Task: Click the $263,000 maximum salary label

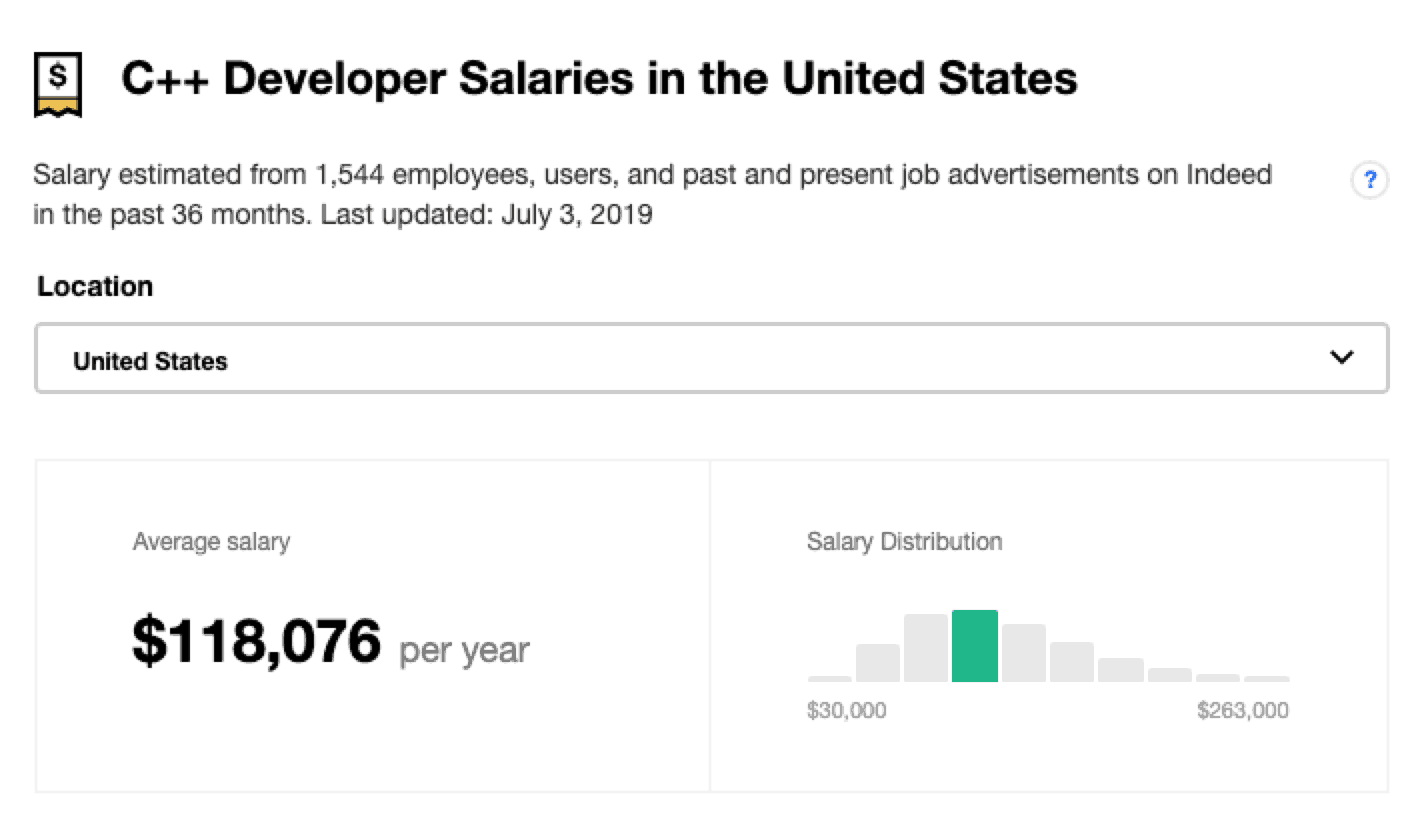Action: (x=1242, y=711)
